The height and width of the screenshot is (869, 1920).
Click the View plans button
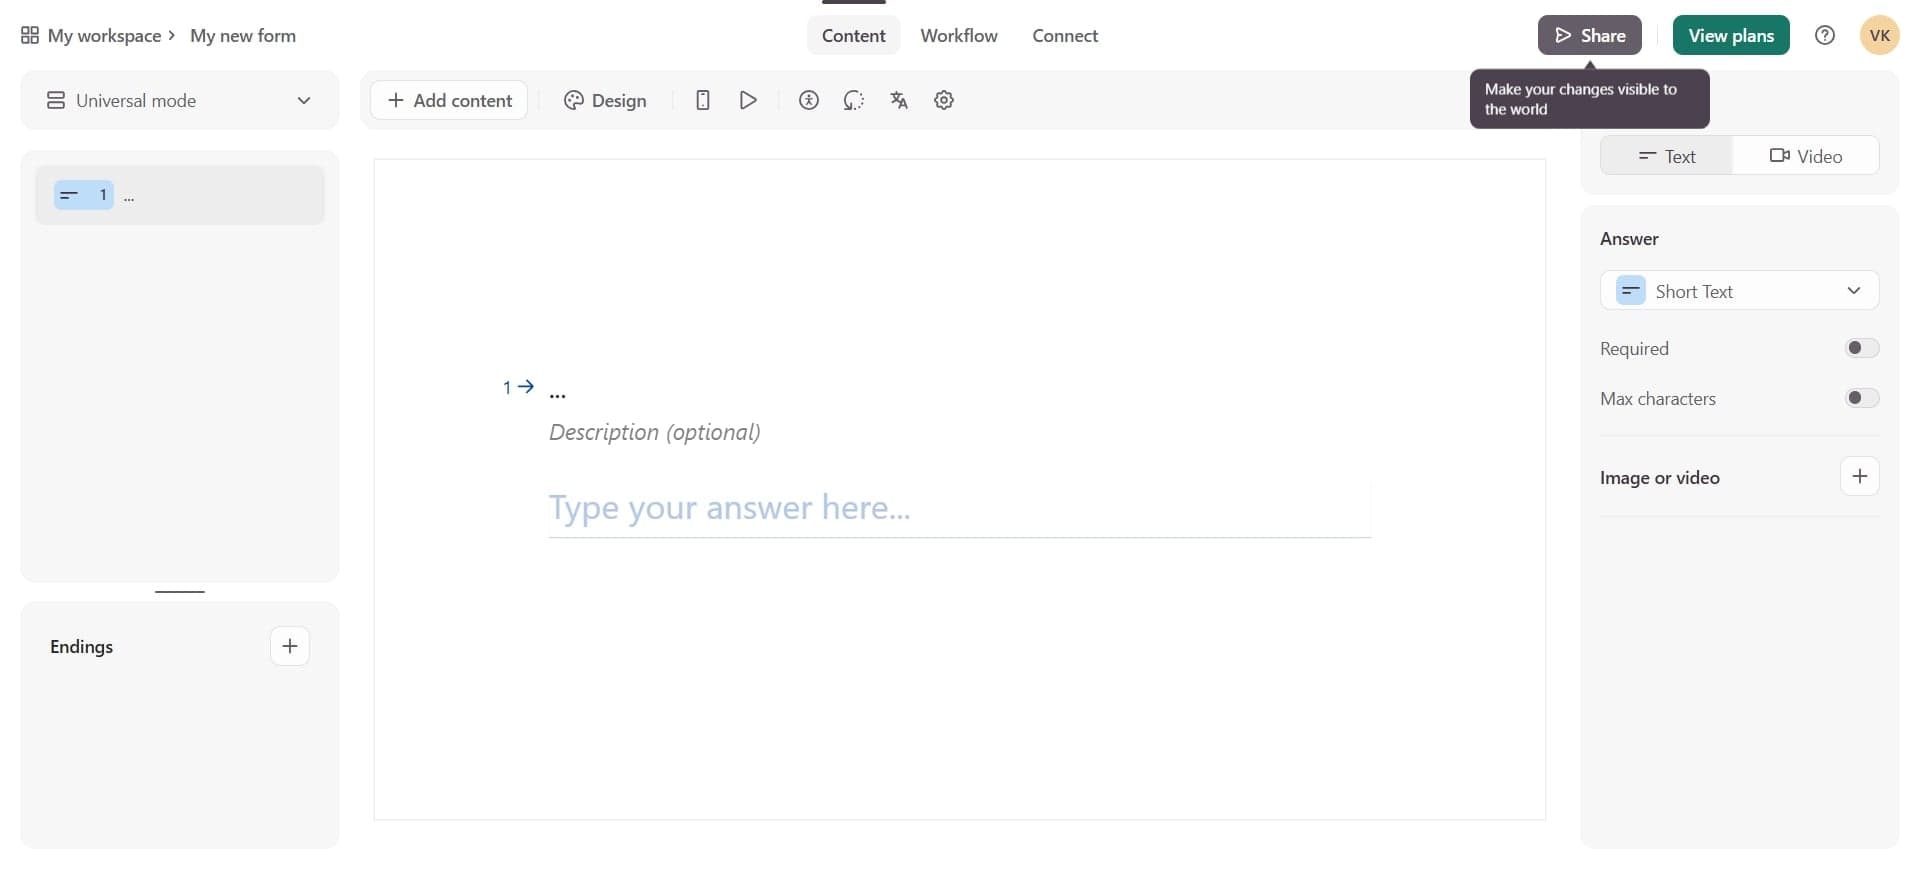click(1730, 36)
